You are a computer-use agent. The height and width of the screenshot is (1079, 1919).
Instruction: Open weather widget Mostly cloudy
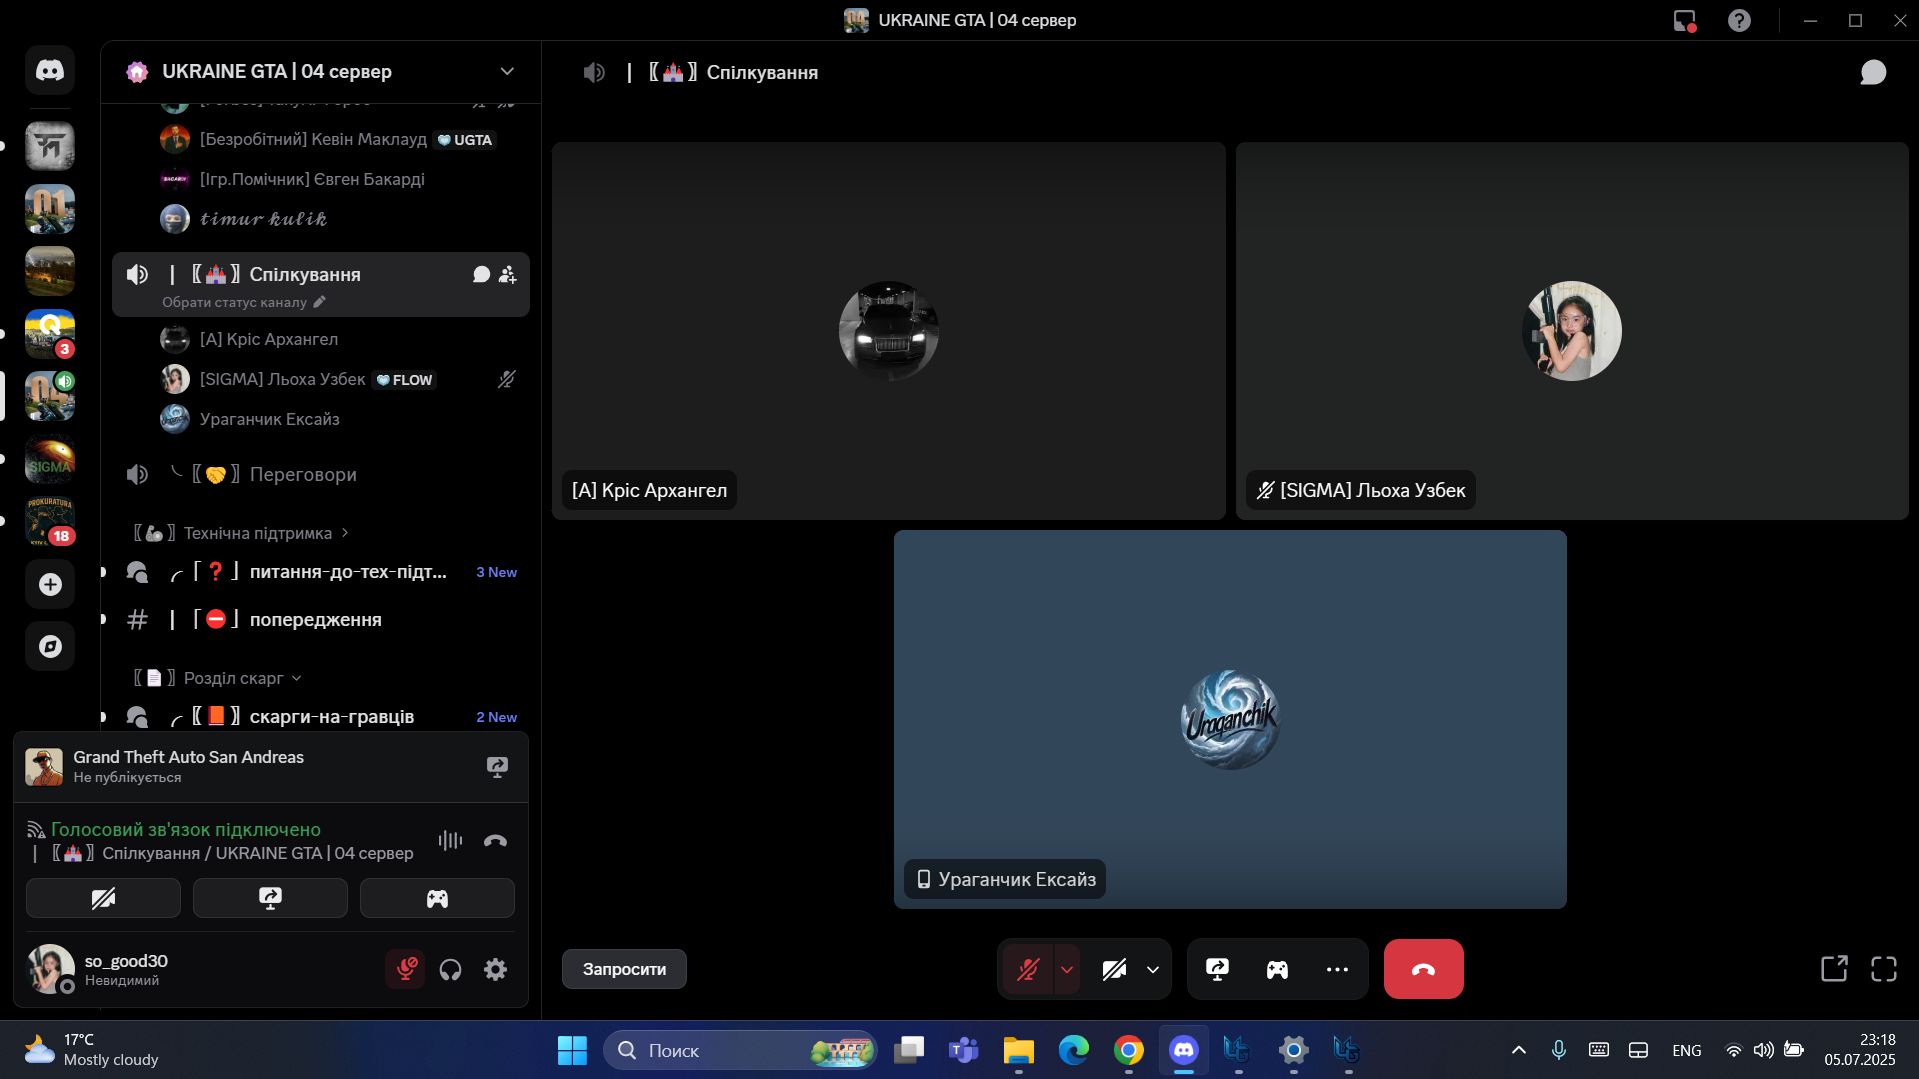coord(92,1050)
